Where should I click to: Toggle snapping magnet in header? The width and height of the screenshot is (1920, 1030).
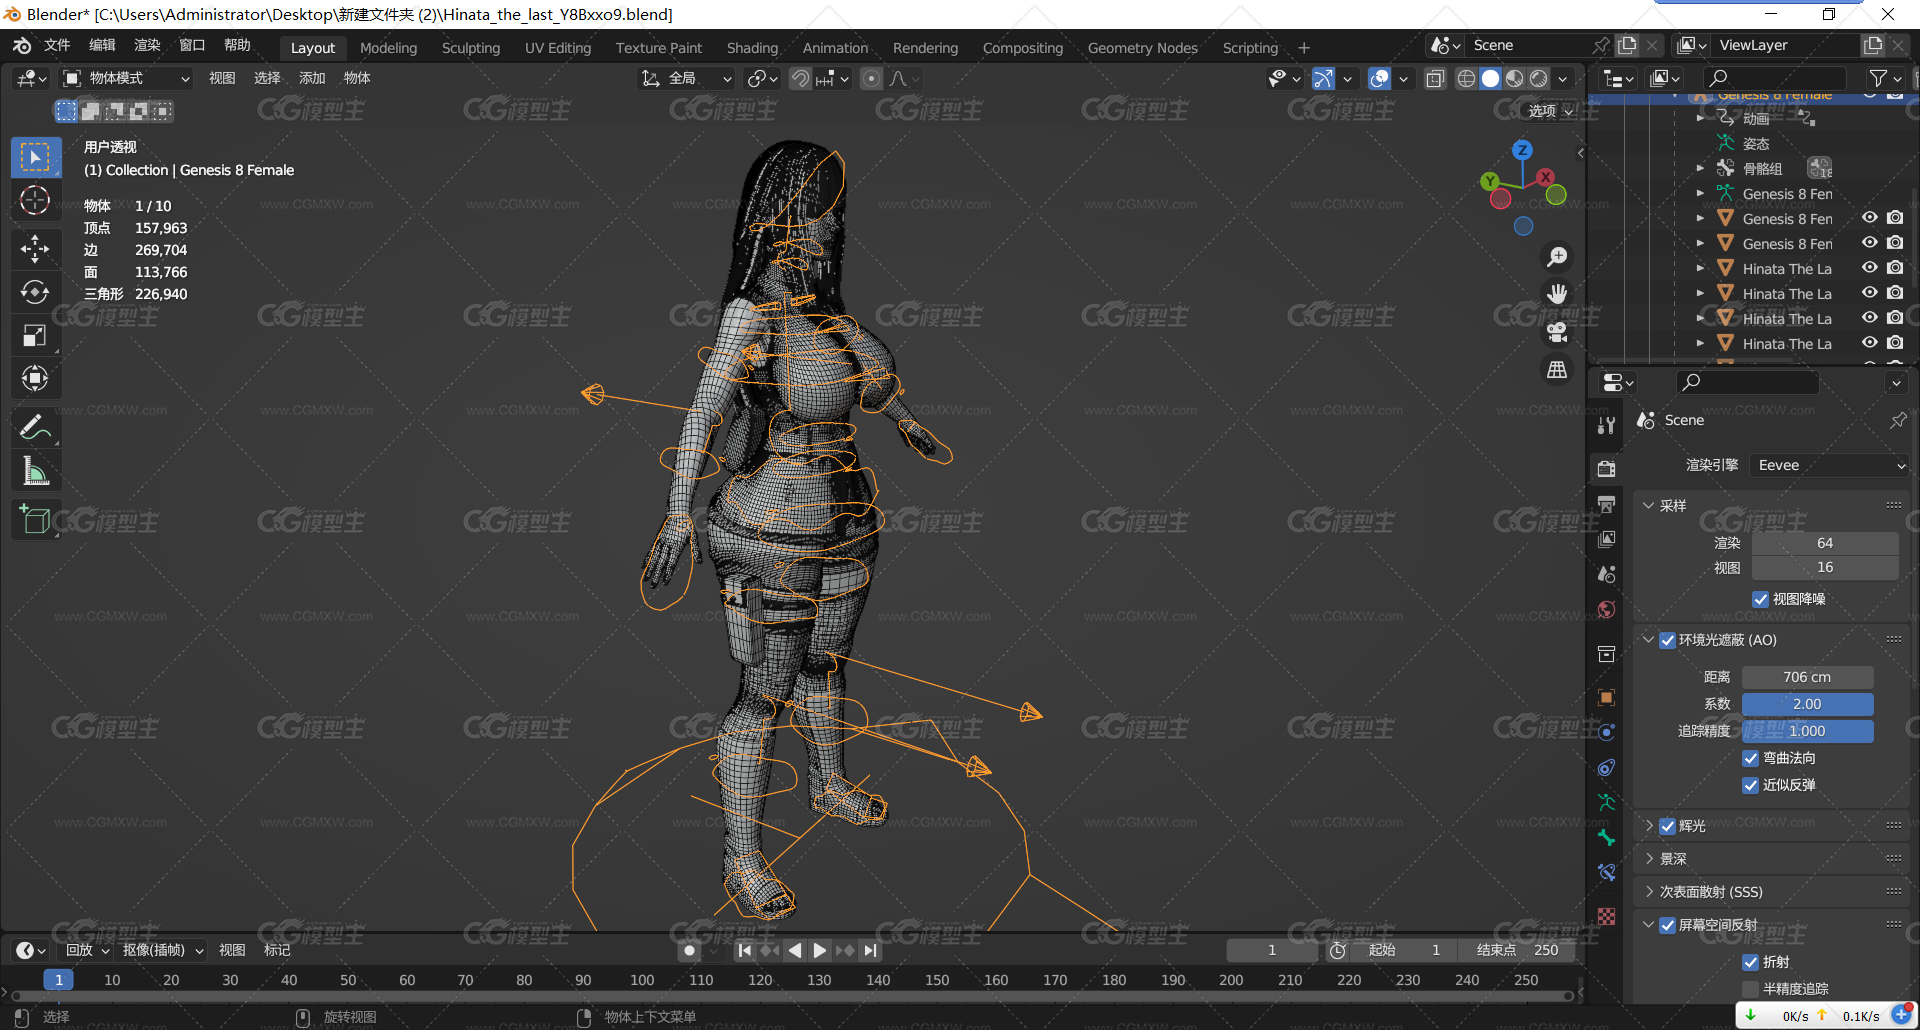(800, 79)
